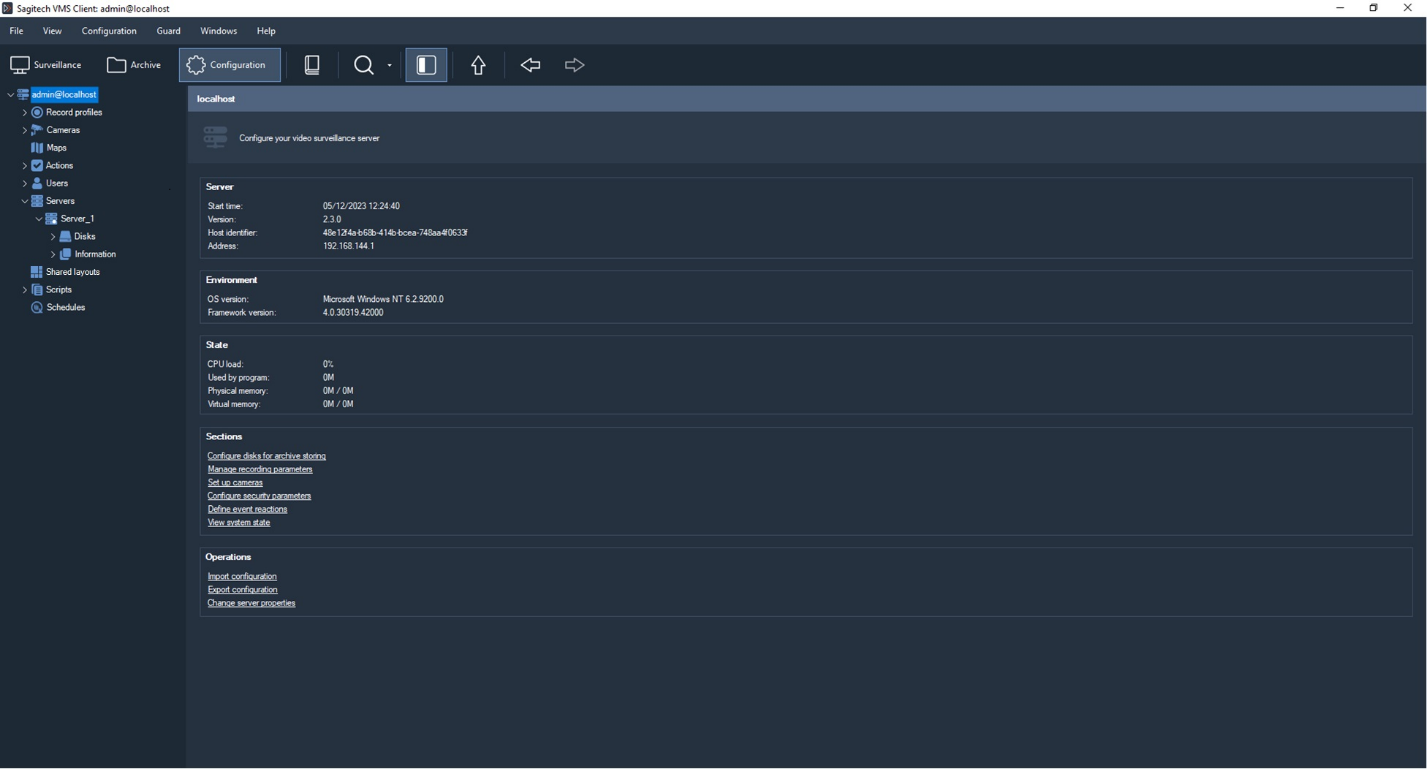Expand the Disks node under Server_1

[x=53, y=237]
